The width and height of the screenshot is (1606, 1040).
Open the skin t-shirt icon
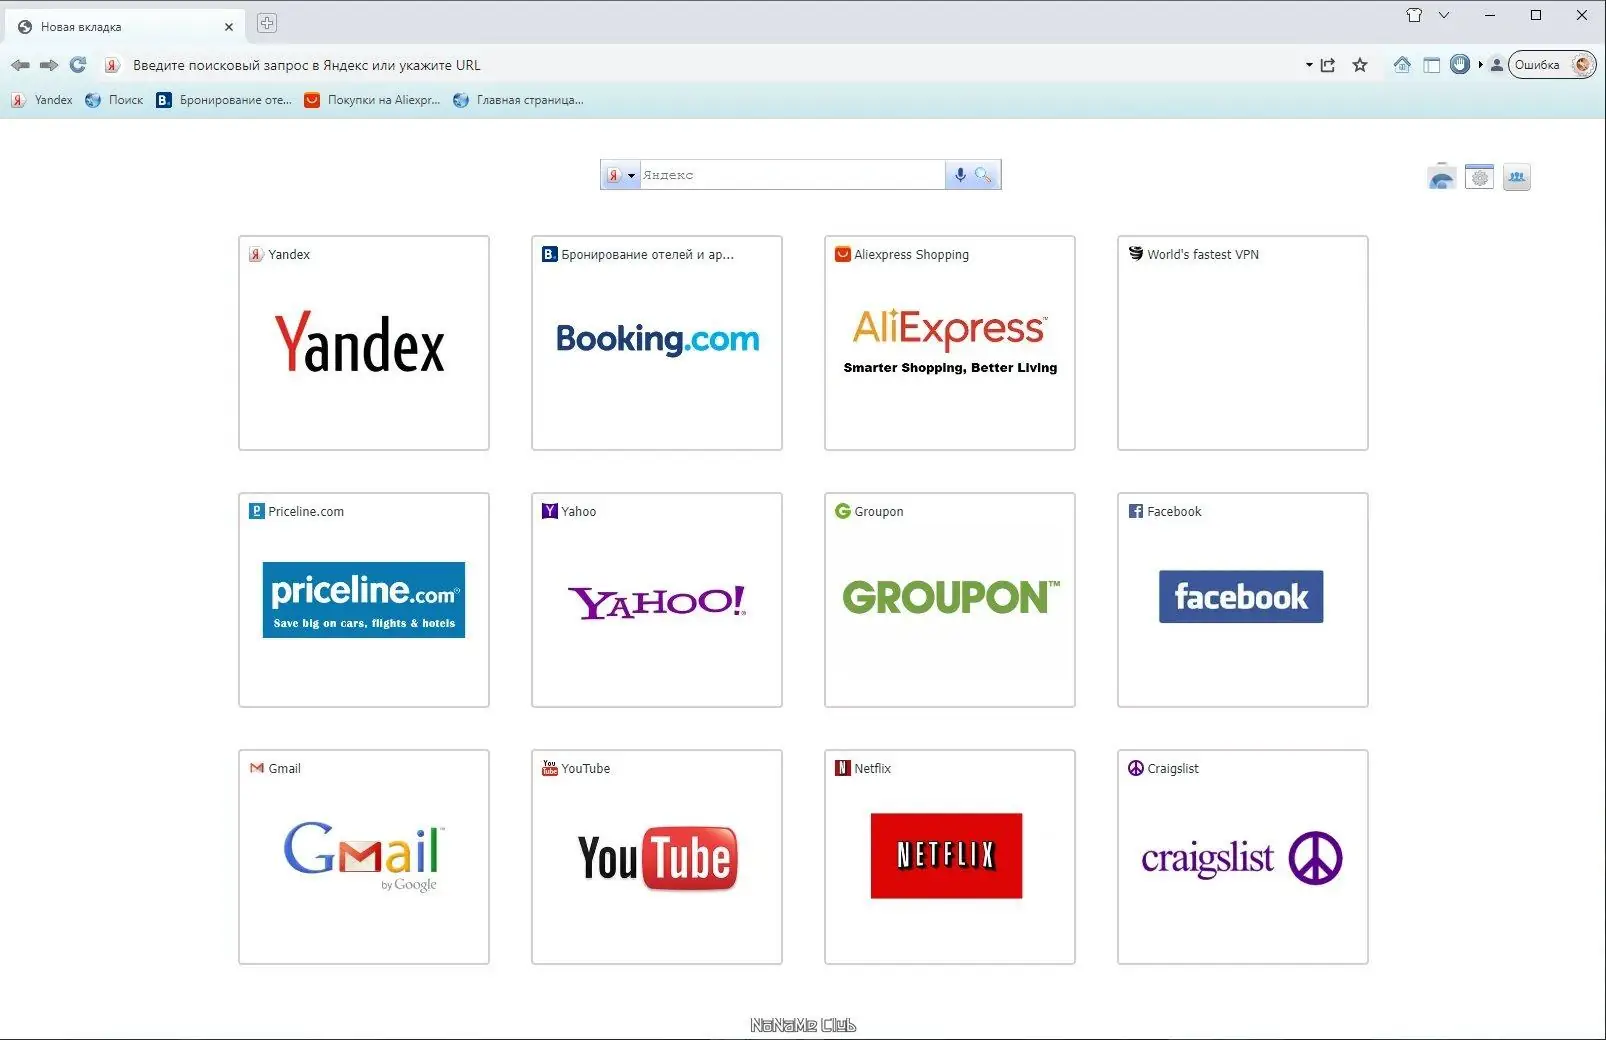1414,15
